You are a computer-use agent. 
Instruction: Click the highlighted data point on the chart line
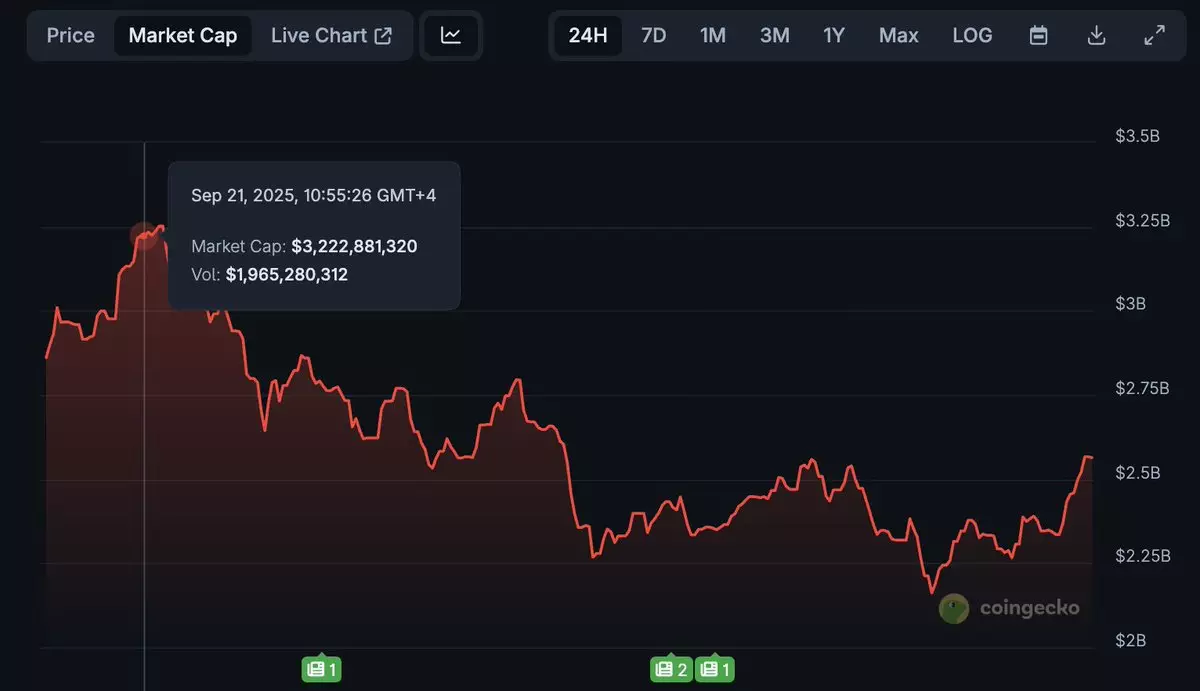pos(144,236)
